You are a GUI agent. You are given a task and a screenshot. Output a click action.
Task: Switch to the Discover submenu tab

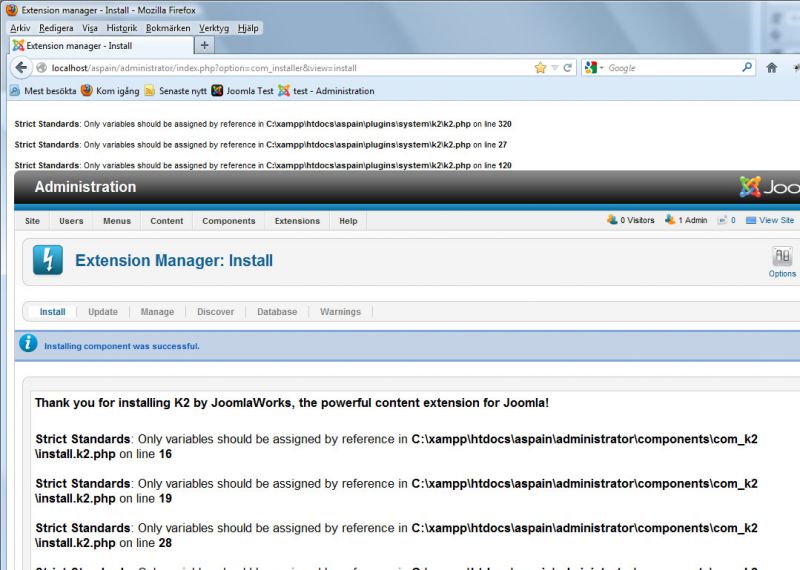215,312
